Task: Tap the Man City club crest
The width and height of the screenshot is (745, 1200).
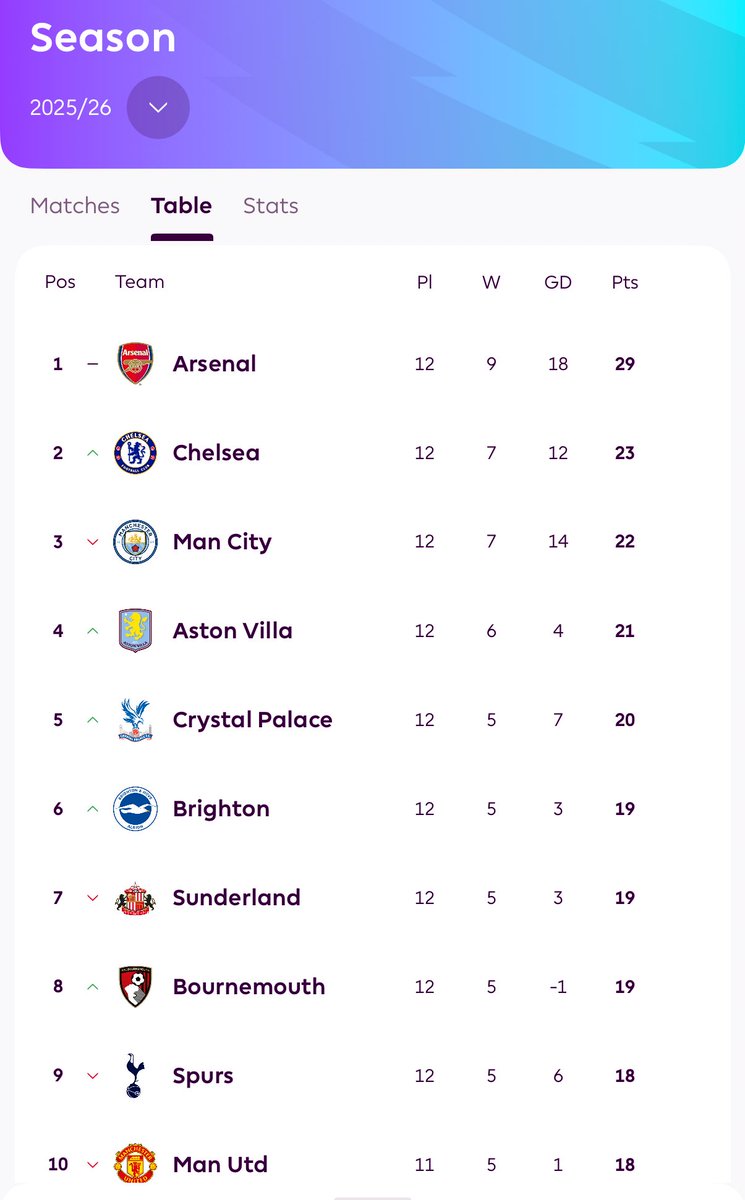Action: [135, 542]
